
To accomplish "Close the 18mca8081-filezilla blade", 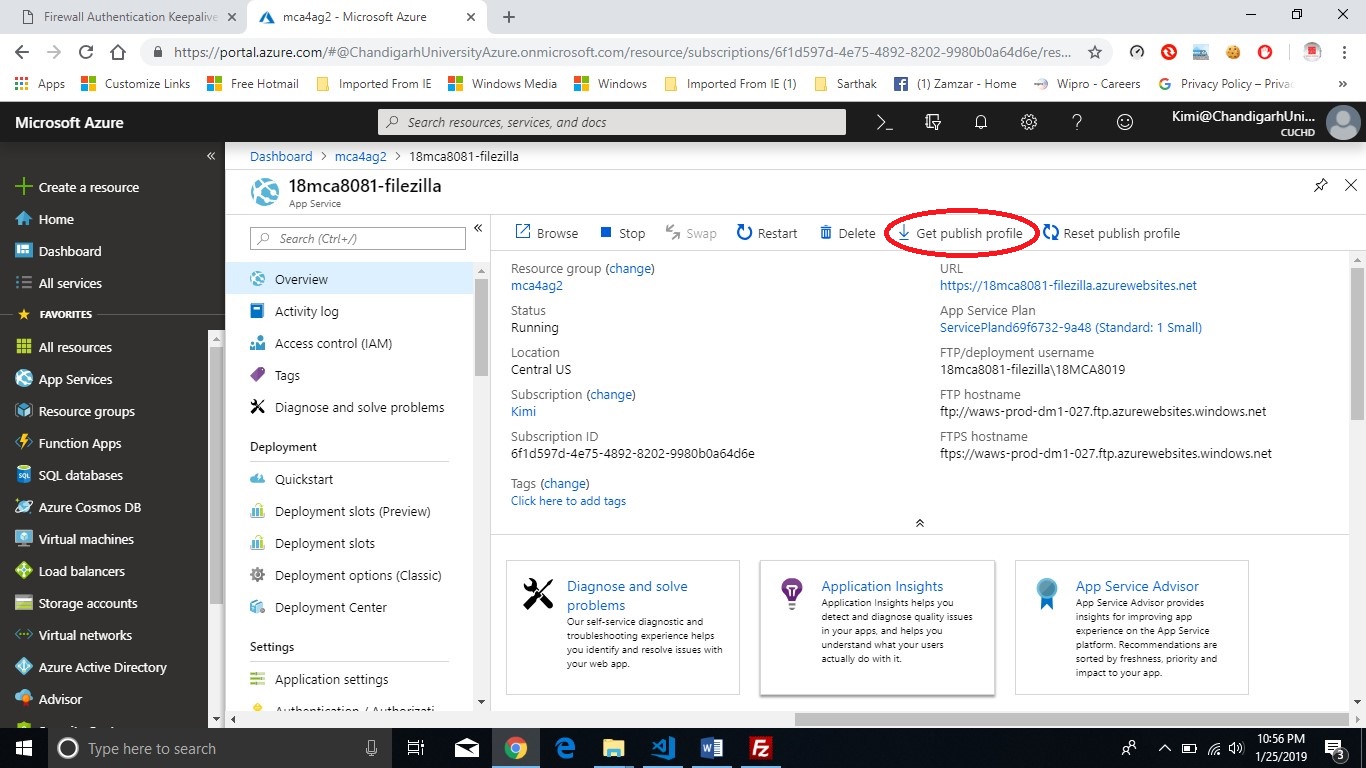I will coord(1351,185).
